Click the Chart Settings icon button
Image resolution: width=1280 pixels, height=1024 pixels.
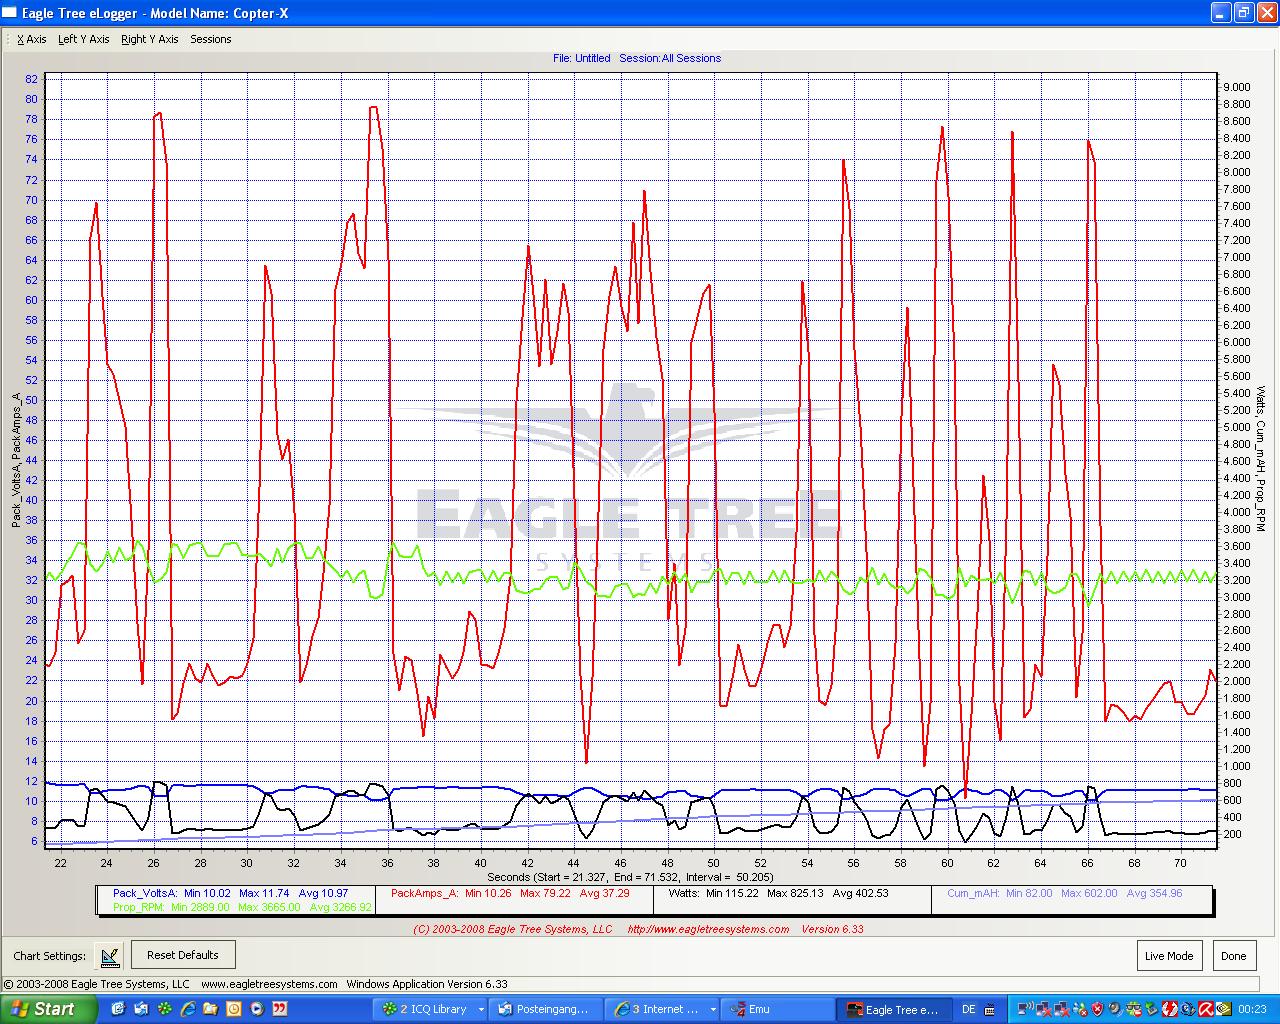(x=110, y=956)
